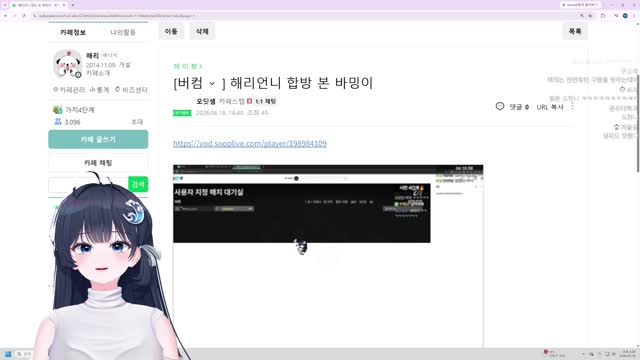Open the tab search dropdown arrow
640x360 pixels.
click(x=5, y=5)
